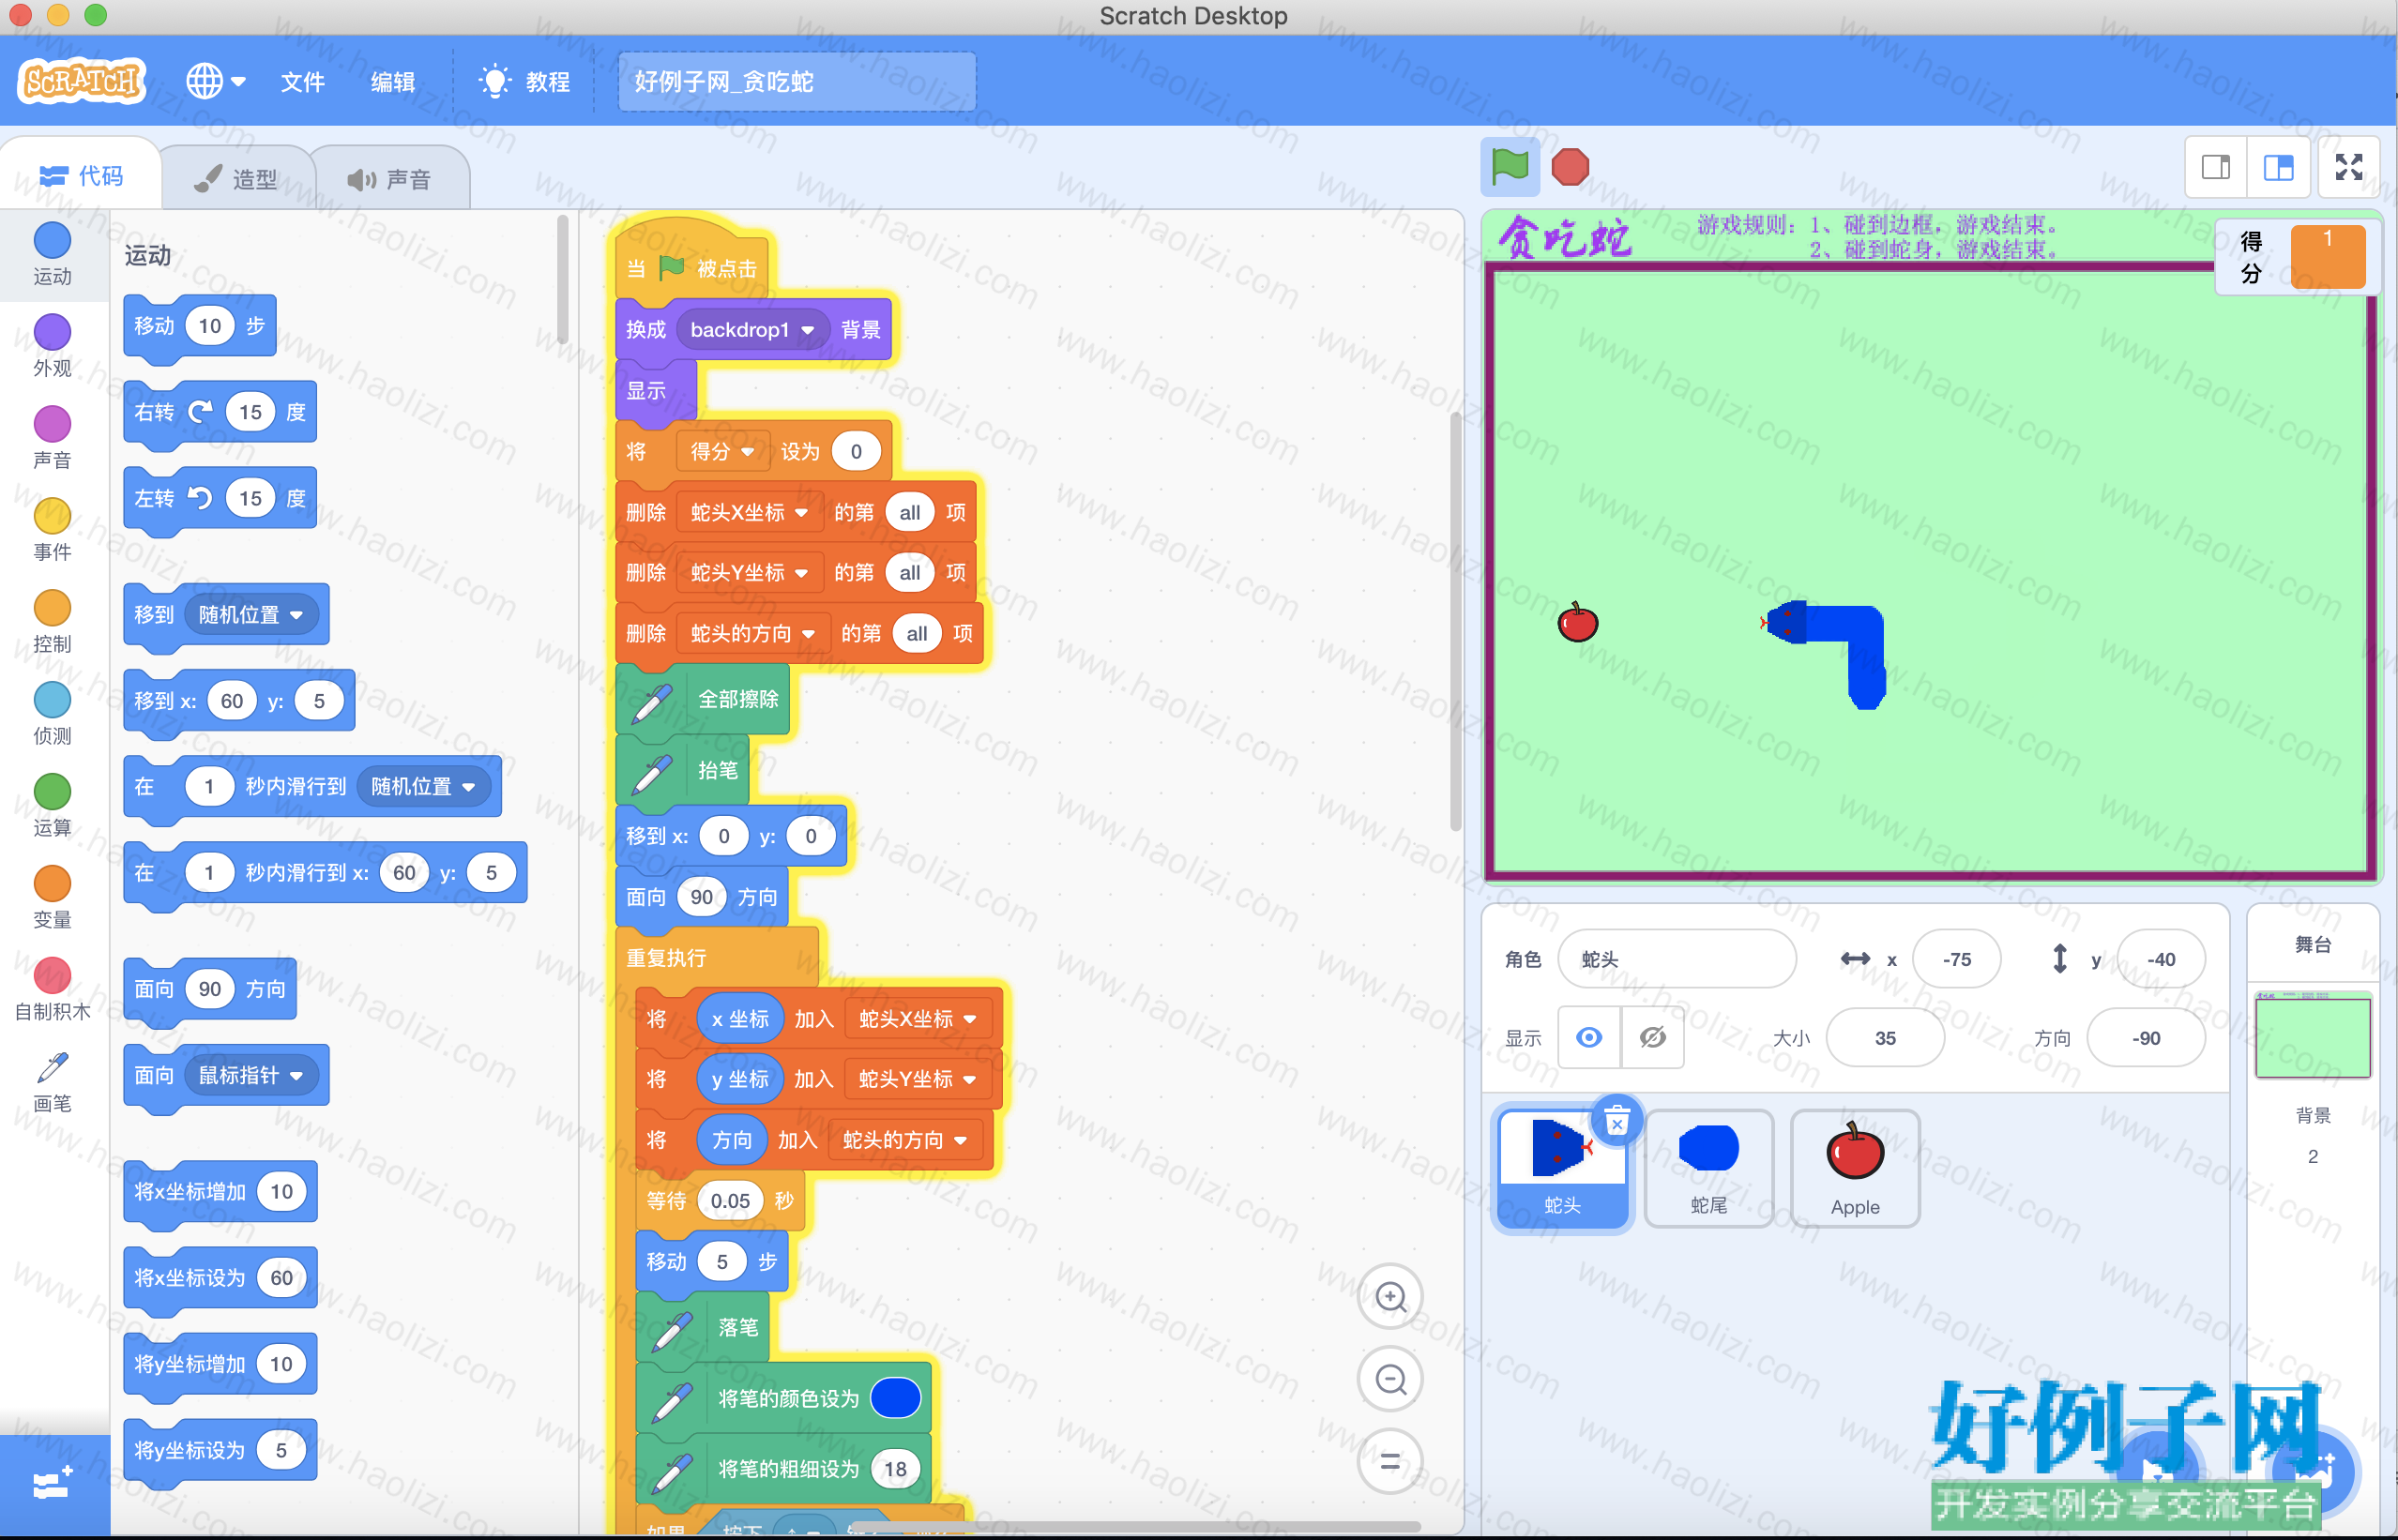Viewport: 2398px width, 1540px height.
Task: Click the sprite 方向 direction field
Action: pos(2146,1038)
